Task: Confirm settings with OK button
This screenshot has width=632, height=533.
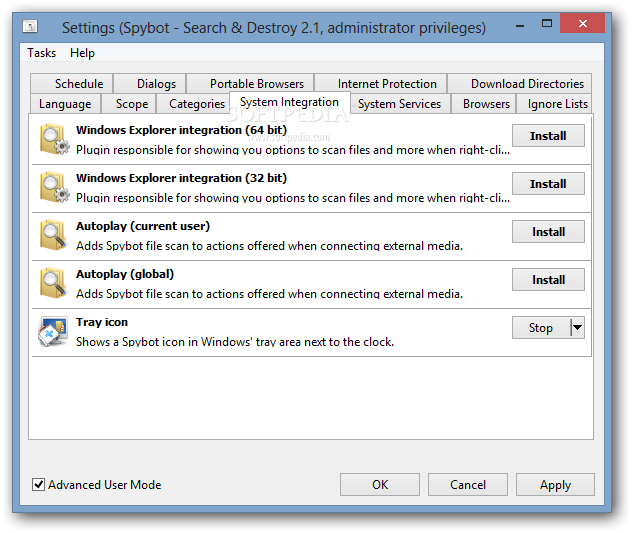Action: click(x=380, y=484)
